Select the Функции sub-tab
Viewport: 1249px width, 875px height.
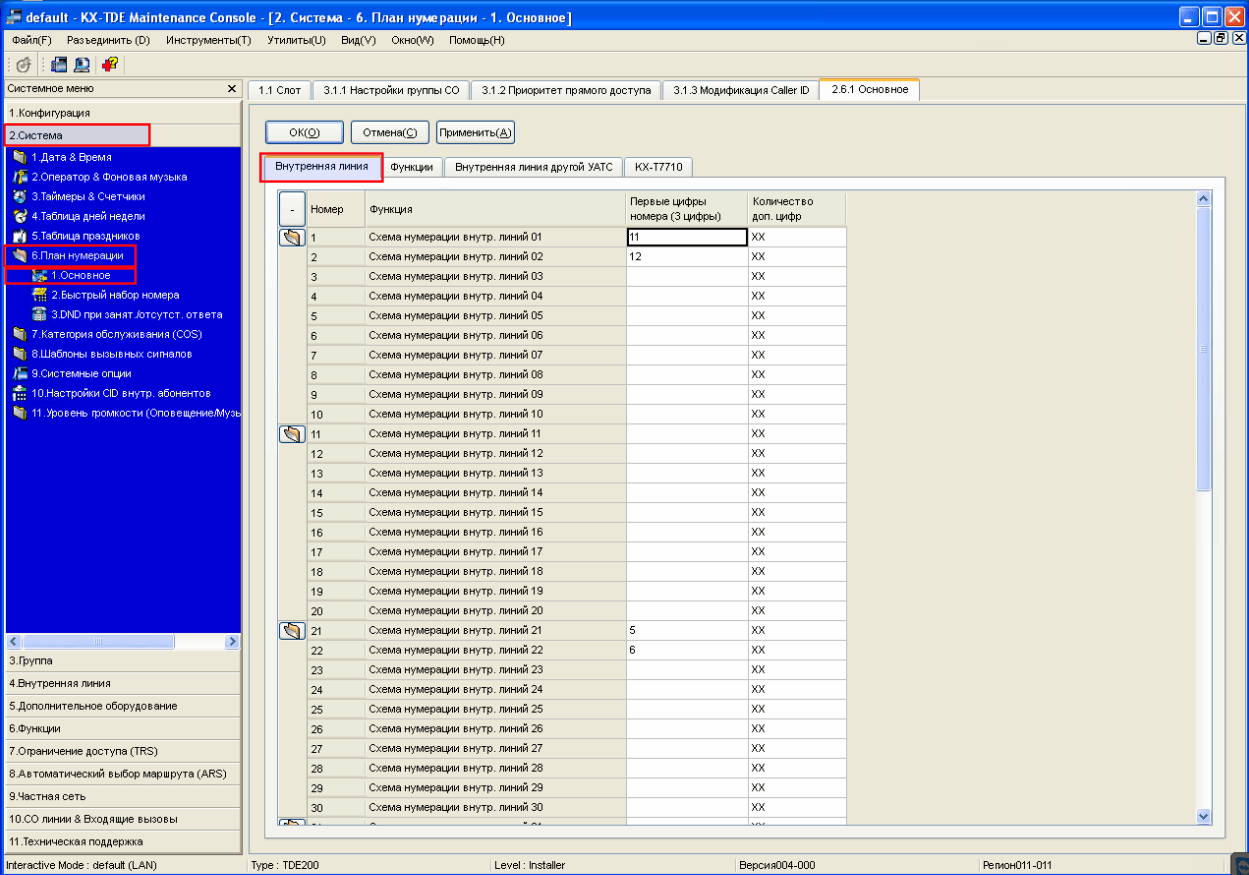click(x=412, y=167)
